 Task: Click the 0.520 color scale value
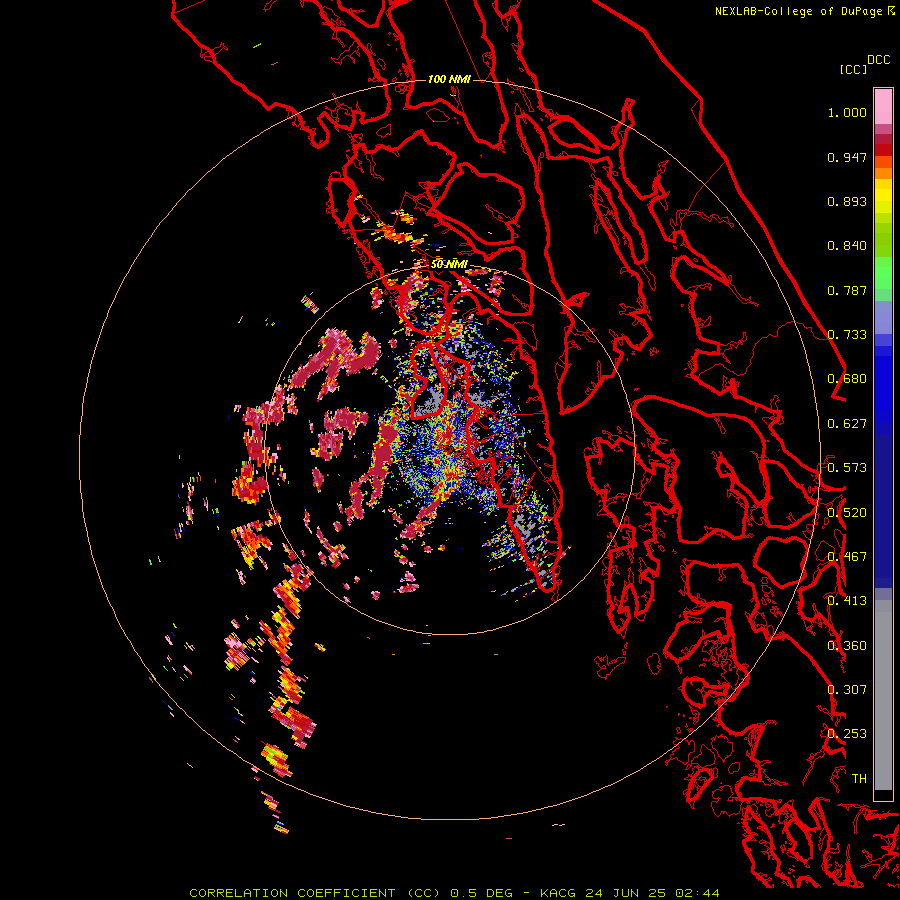pyautogui.click(x=847, y=513)
